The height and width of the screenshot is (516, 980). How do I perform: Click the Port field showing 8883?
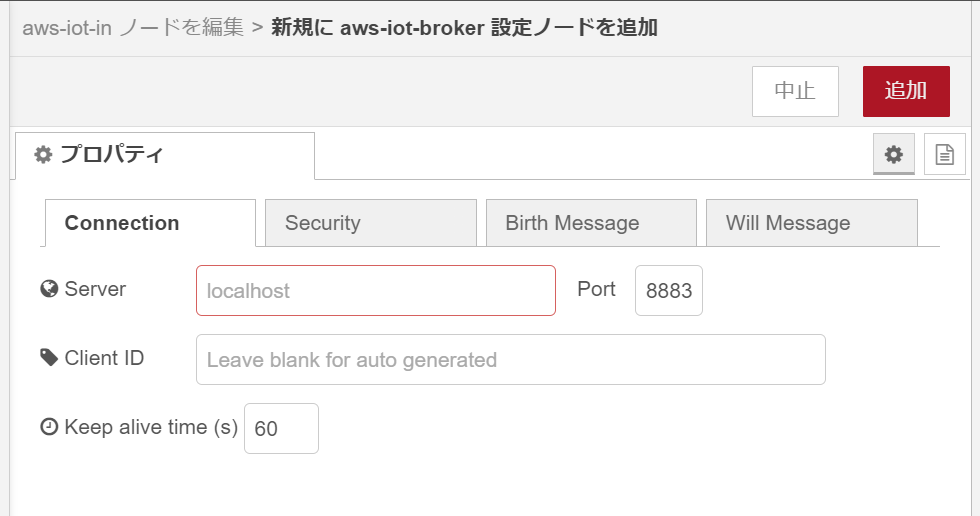pyautogui.click(x=668, y=291)
